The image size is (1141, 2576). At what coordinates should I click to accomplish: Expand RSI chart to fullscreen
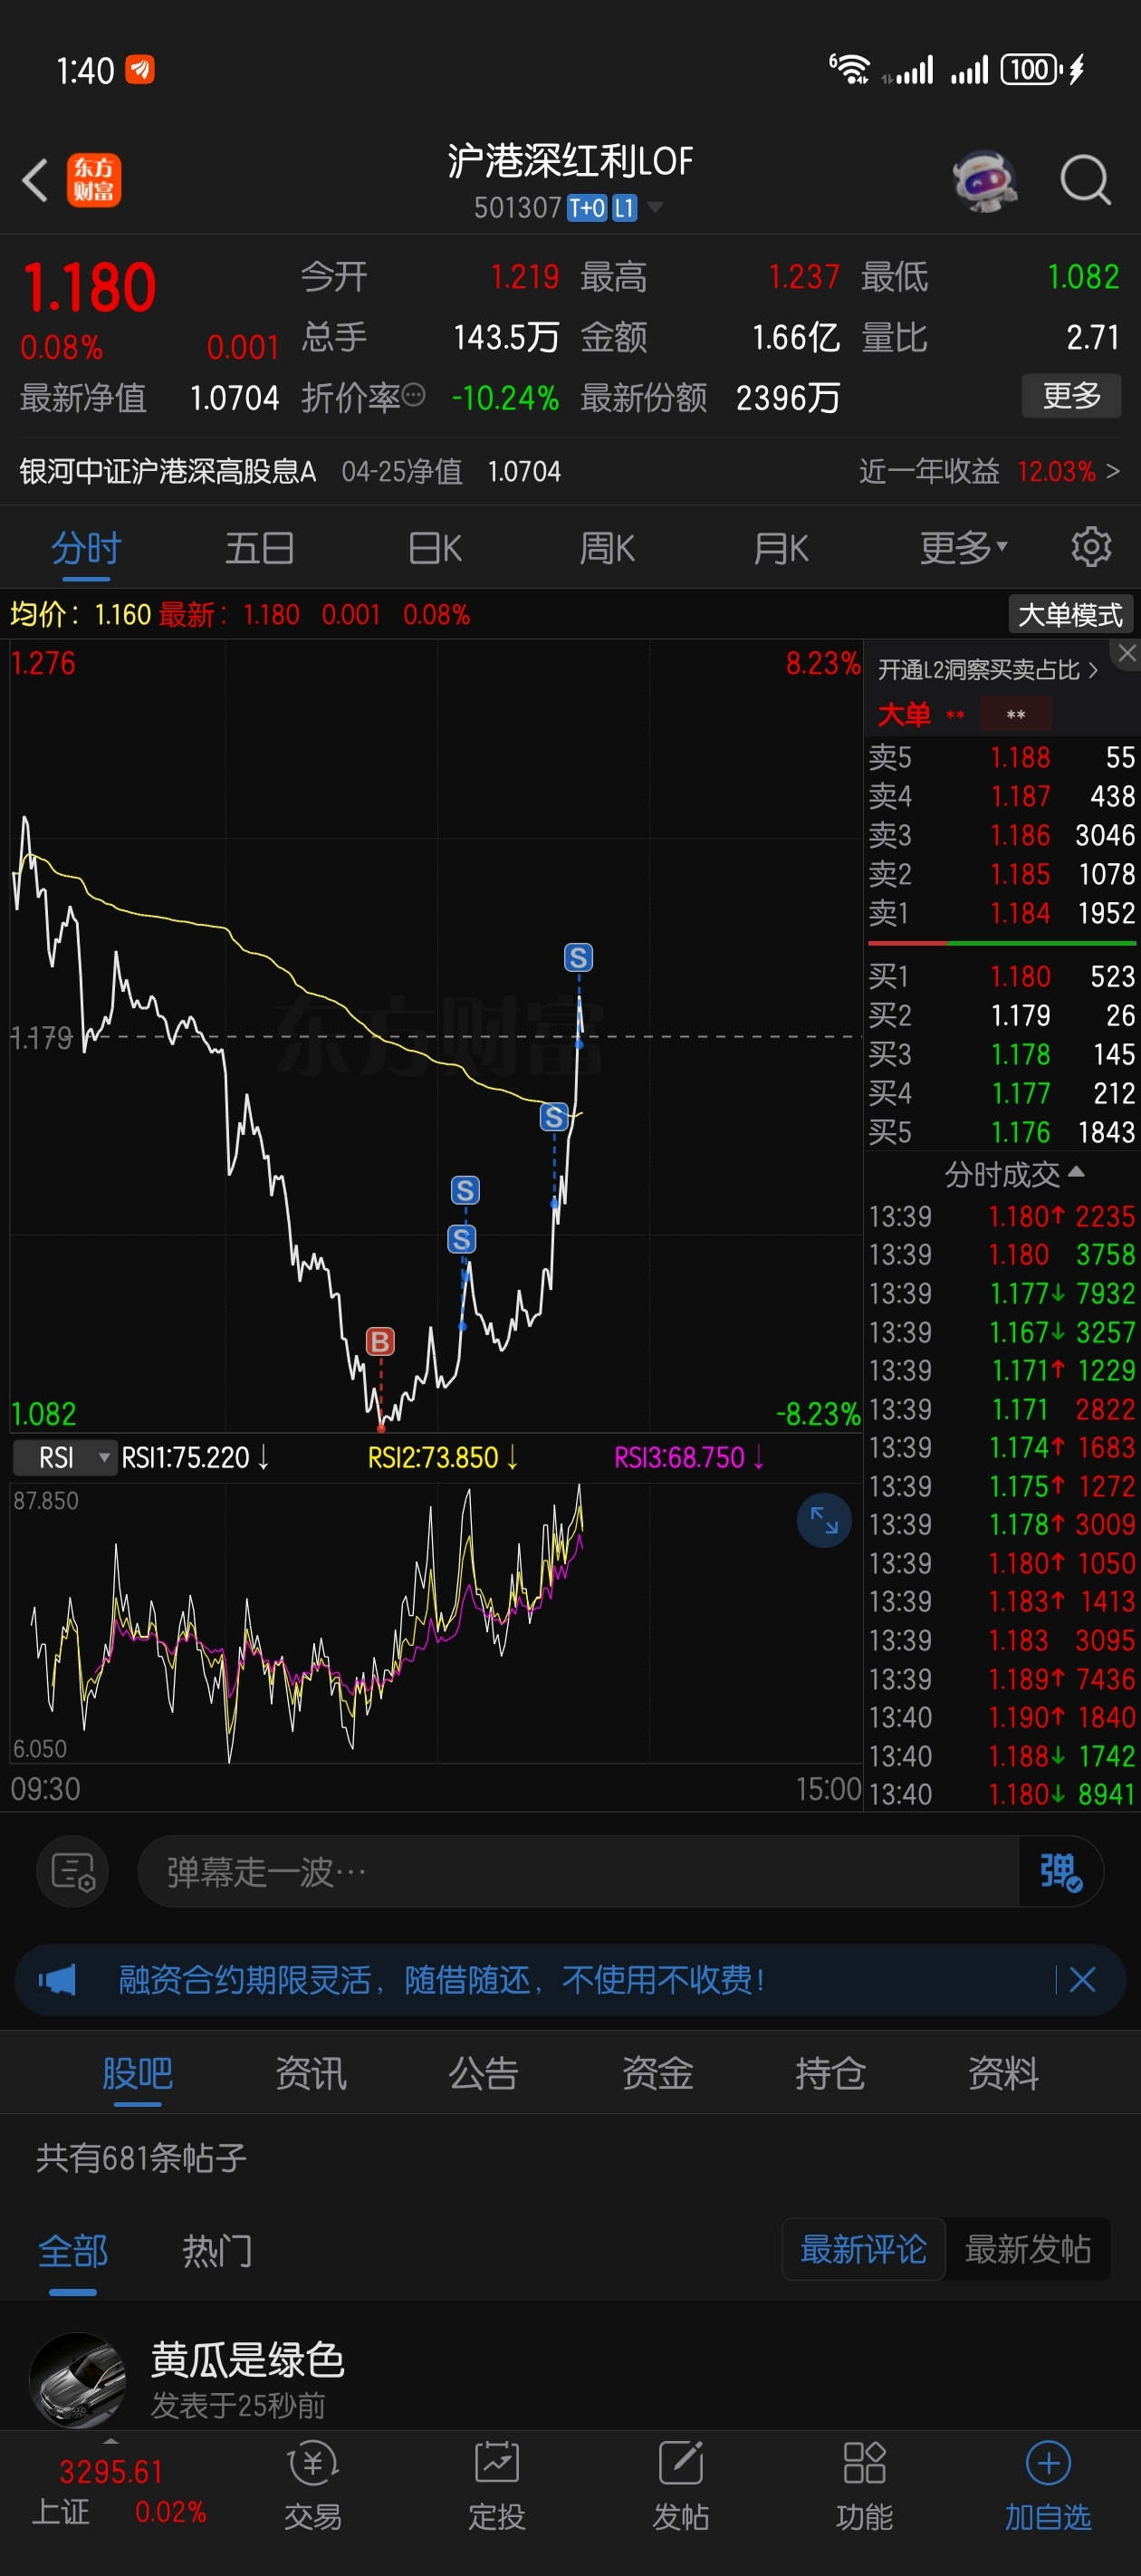pyautogui.click(x=824, y=1520)
